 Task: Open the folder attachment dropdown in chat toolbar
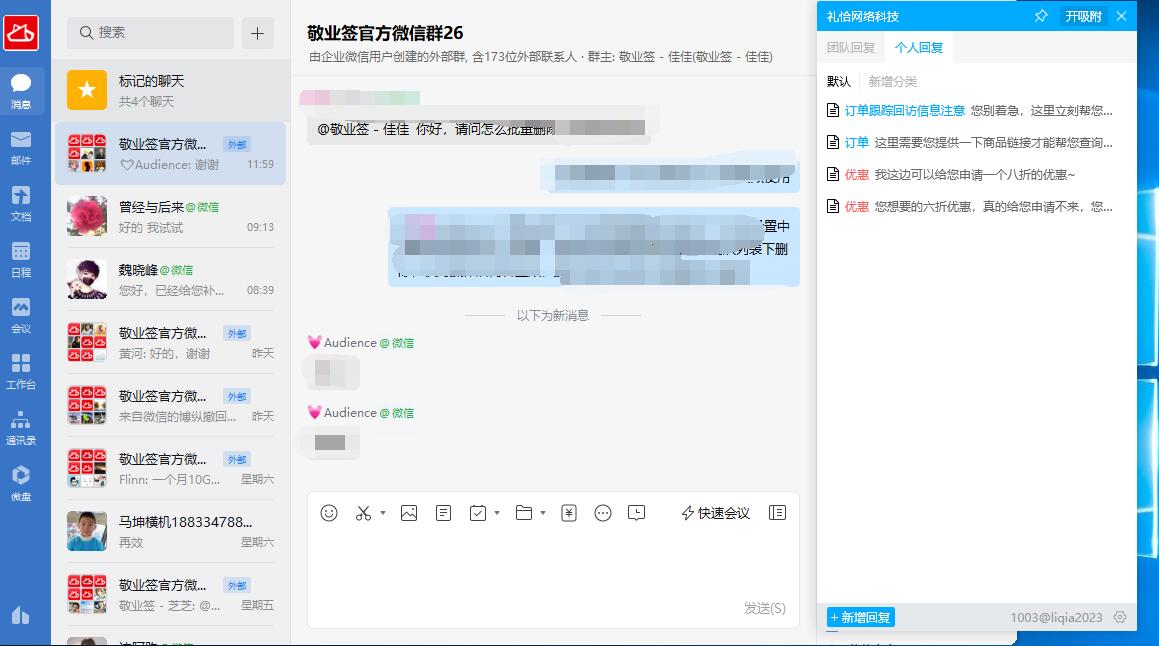[541, 514]
